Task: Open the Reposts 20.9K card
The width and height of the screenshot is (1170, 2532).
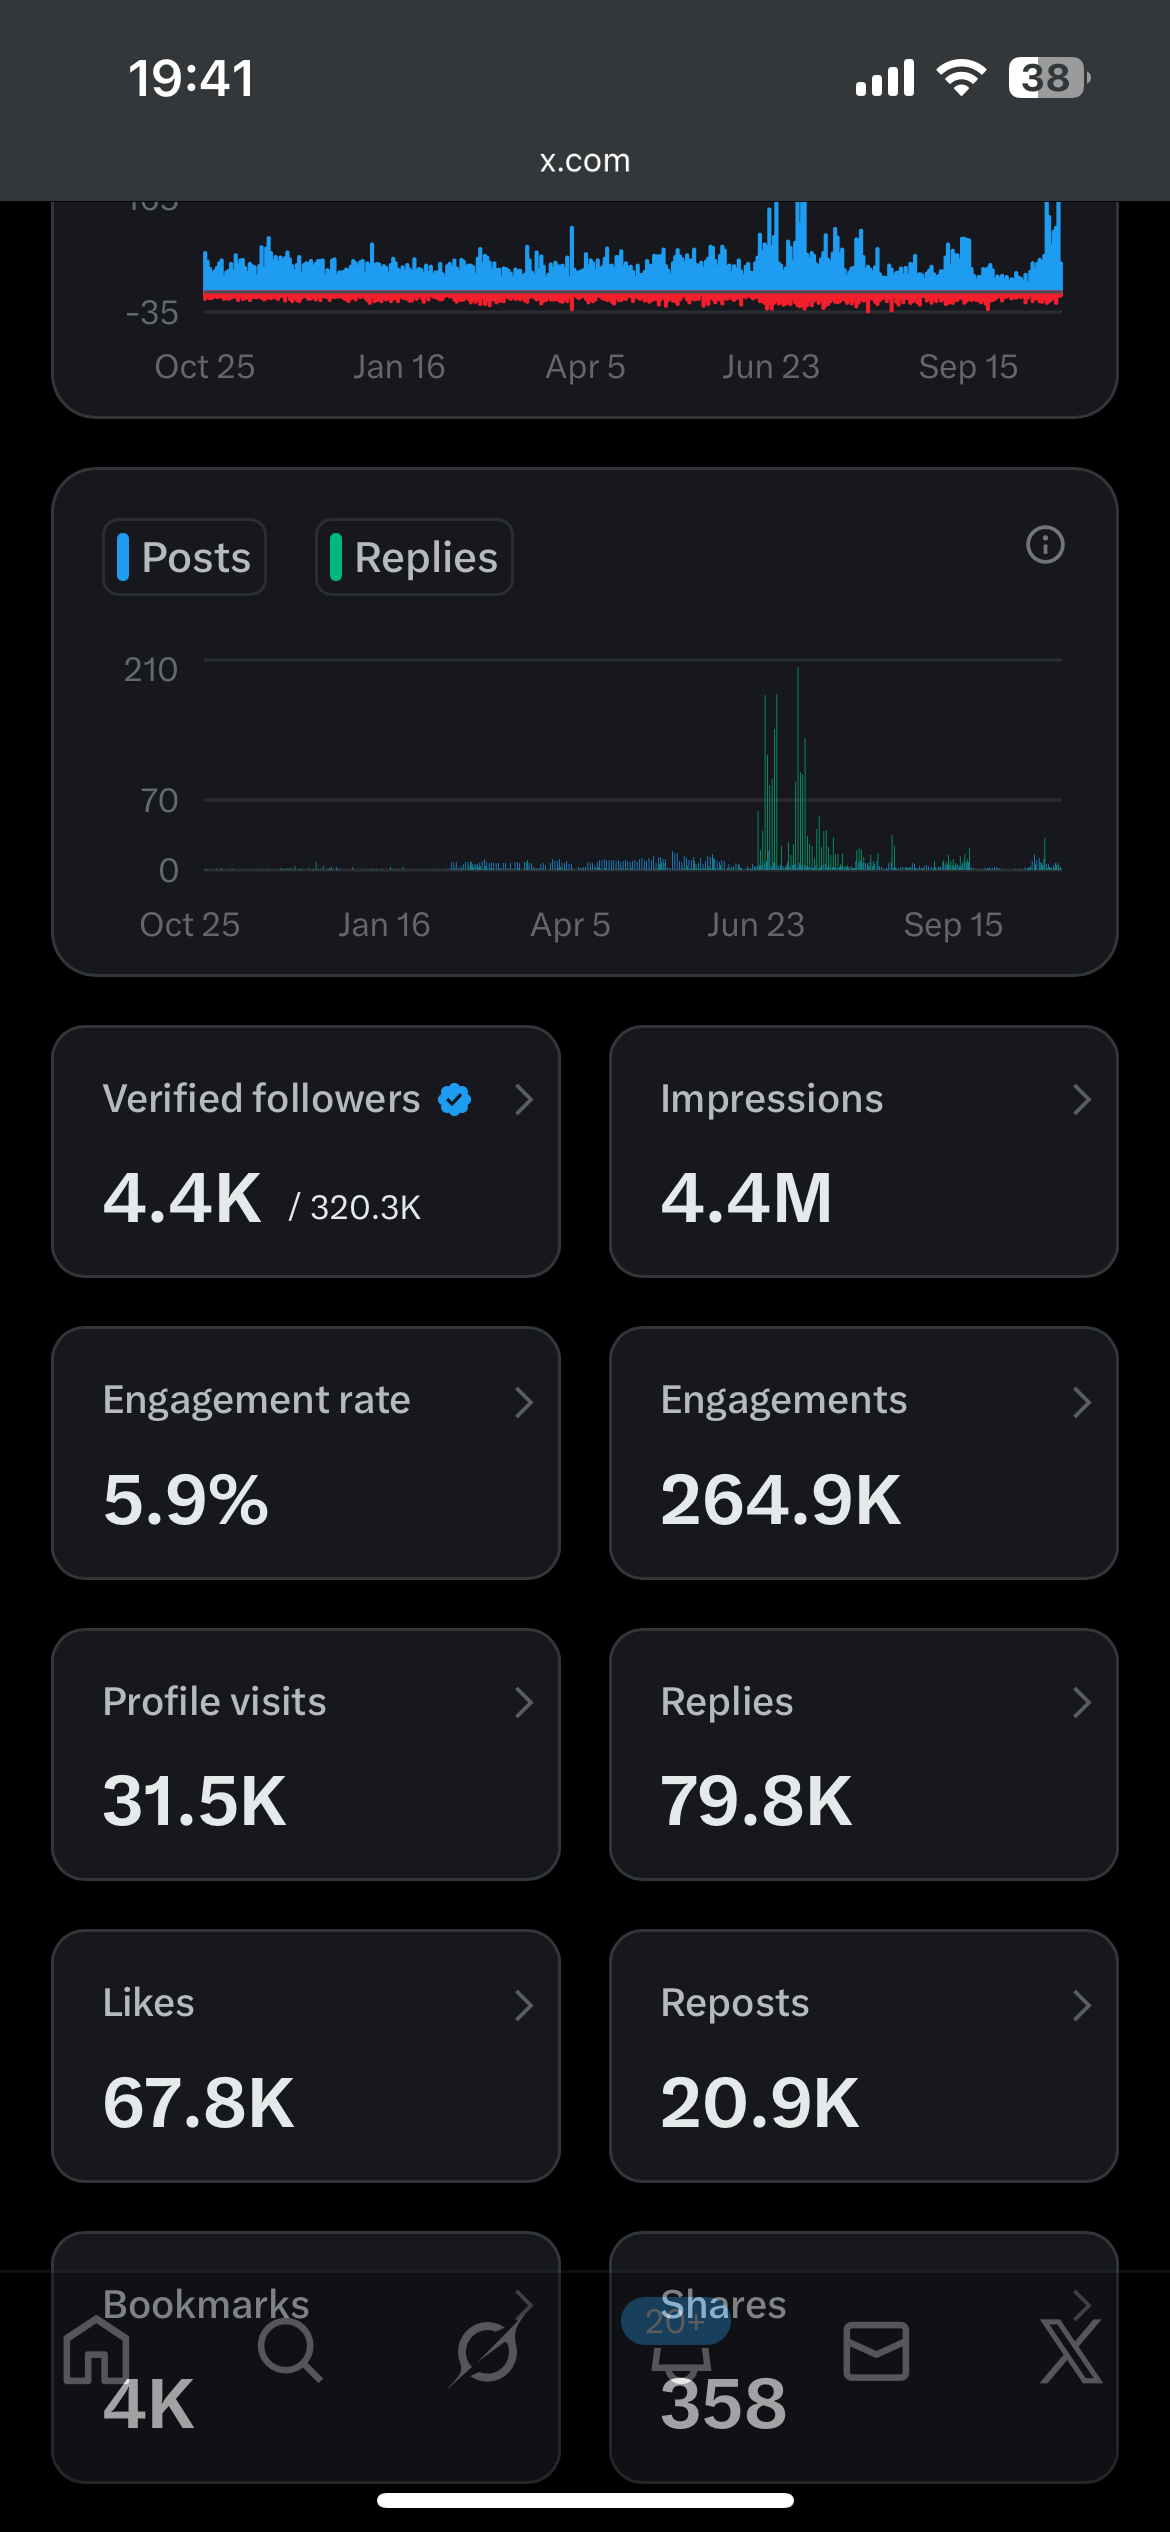Action: (863, 2056)
